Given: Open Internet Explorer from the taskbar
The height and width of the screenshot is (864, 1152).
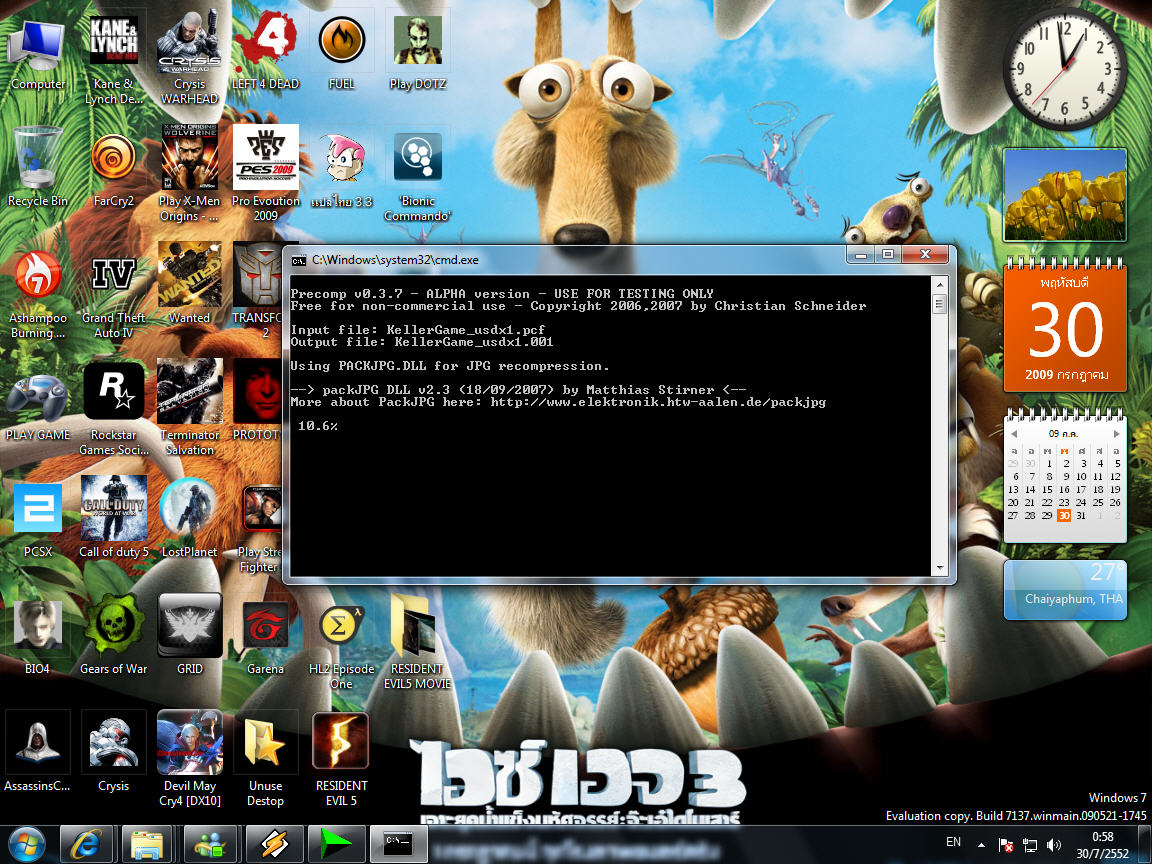Looking at the screenshot, I should point(85,845).
